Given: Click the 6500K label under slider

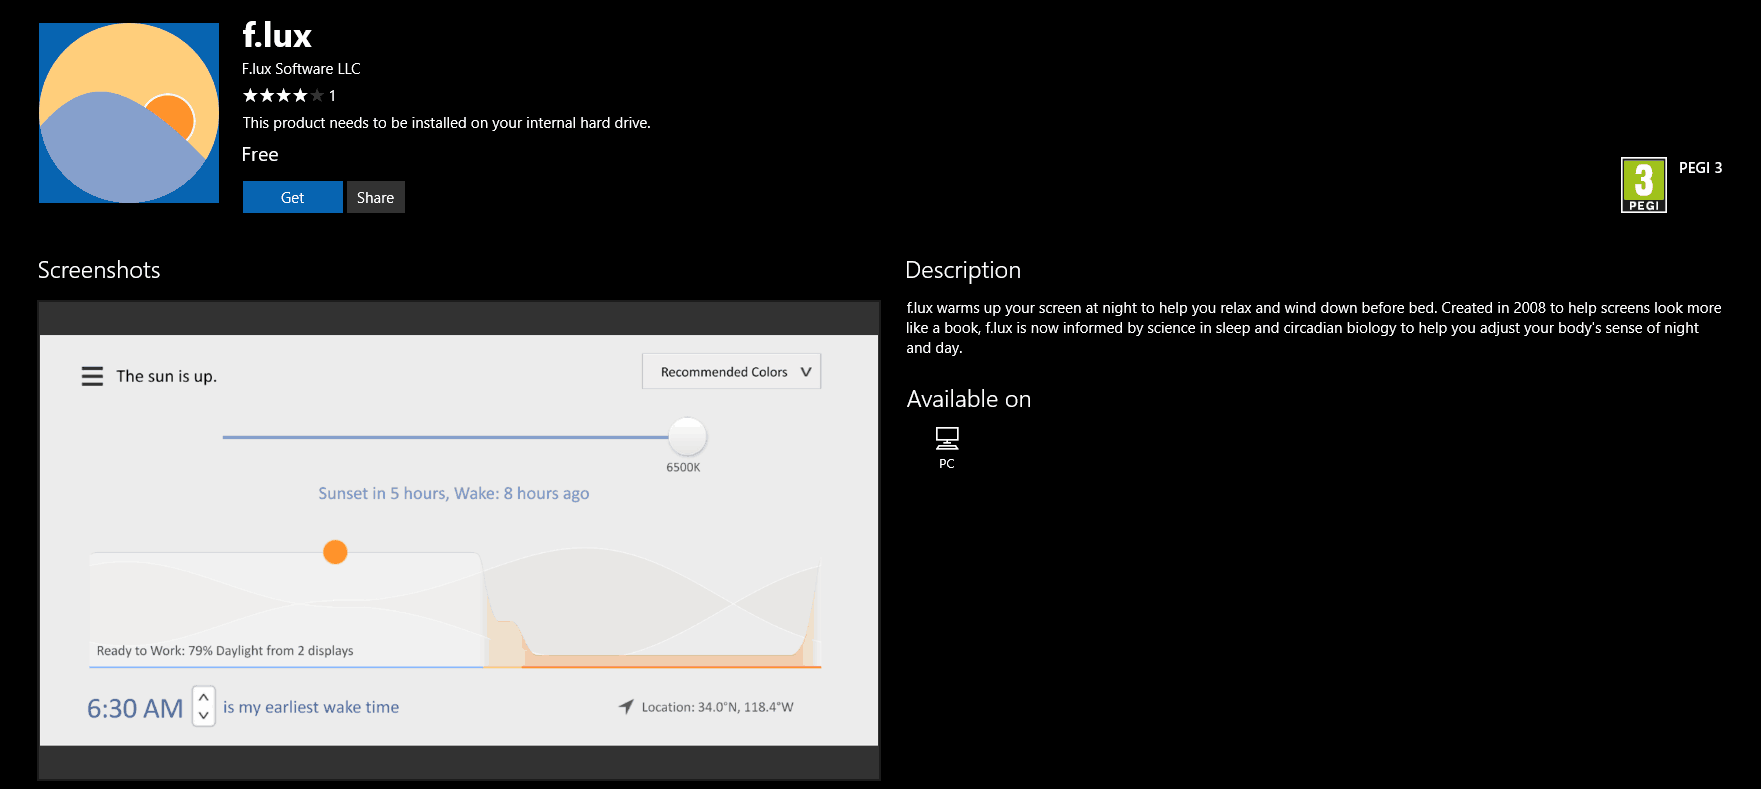Looking at the screenshot, I should [683, 467].
